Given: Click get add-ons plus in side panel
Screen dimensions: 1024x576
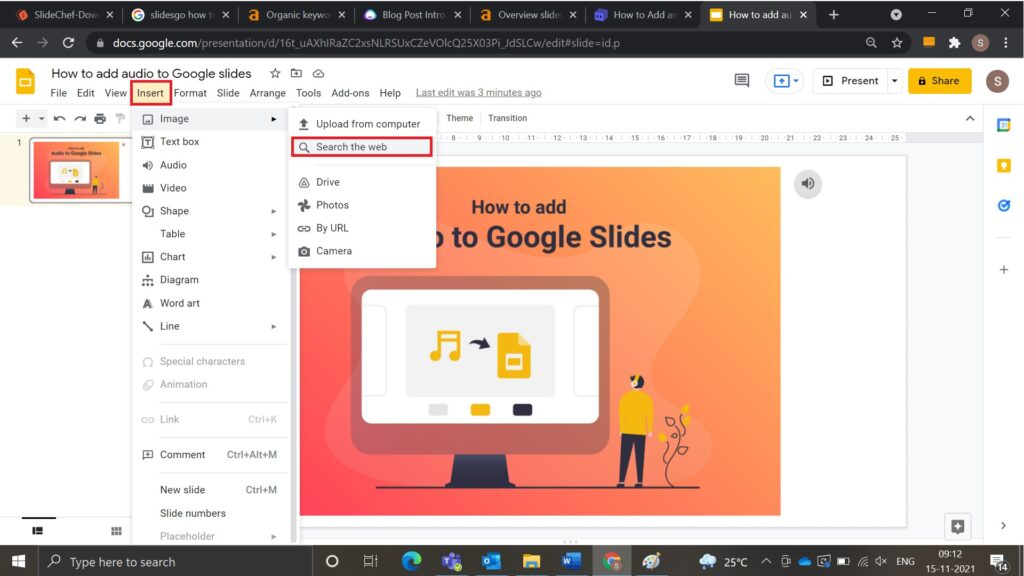Looking at the screenshot, I should pos(1004,270).
